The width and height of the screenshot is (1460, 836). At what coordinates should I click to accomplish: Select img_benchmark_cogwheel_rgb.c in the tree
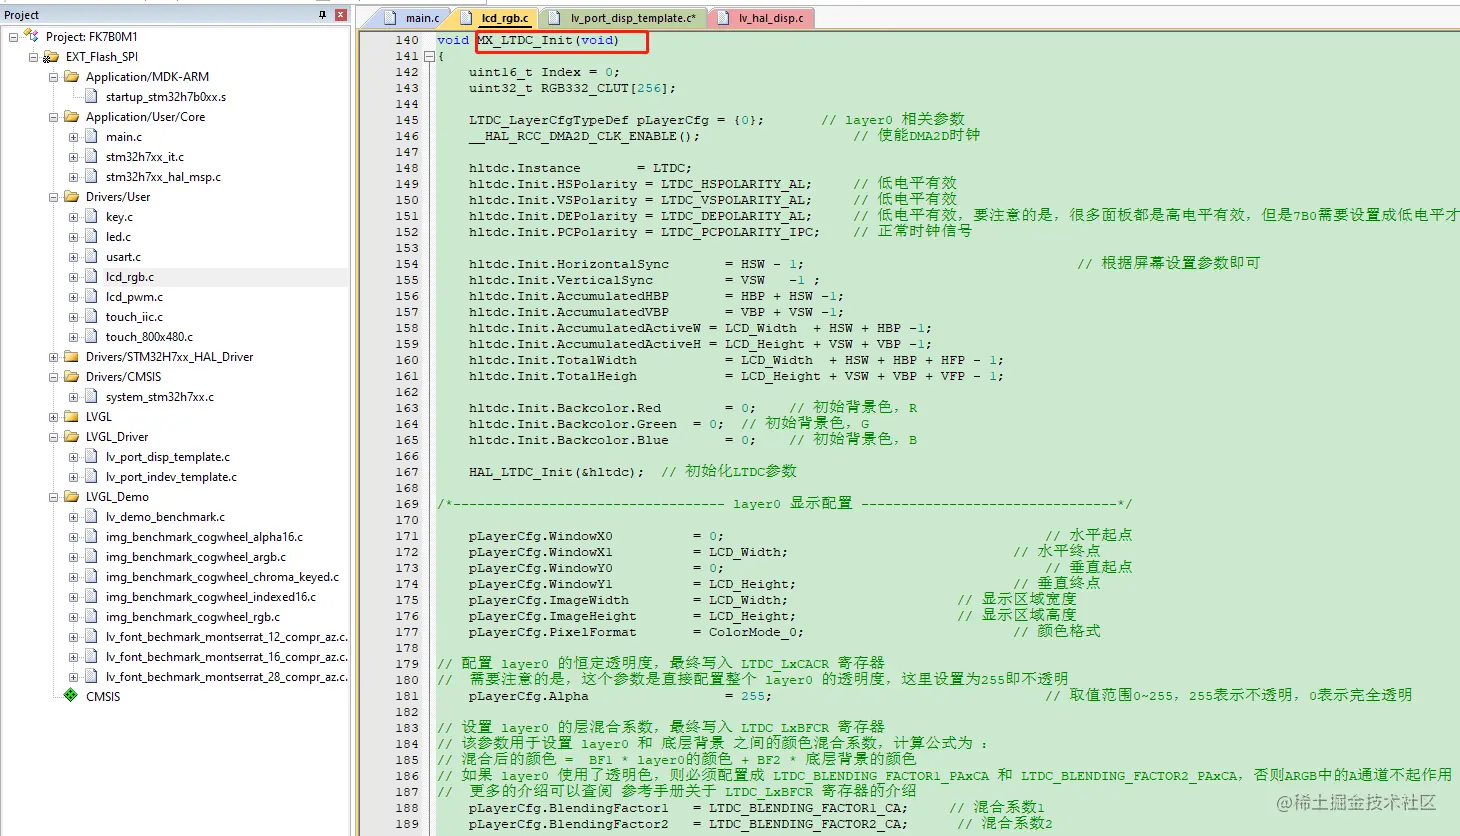pos(193,617)
